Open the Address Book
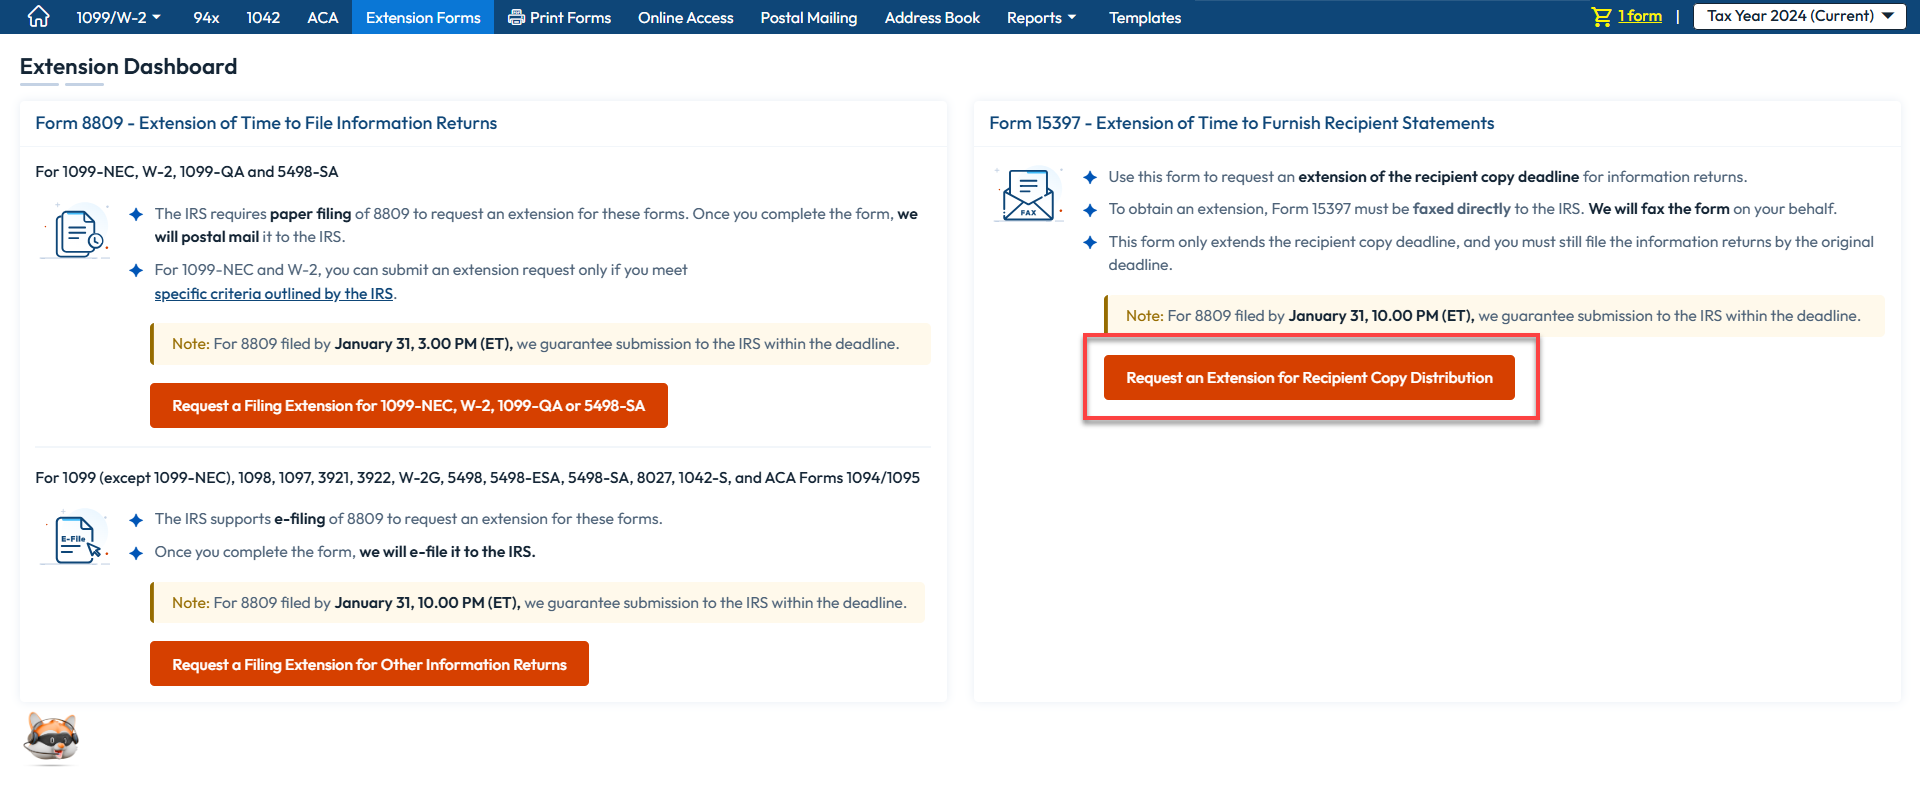 pos(932,17)
